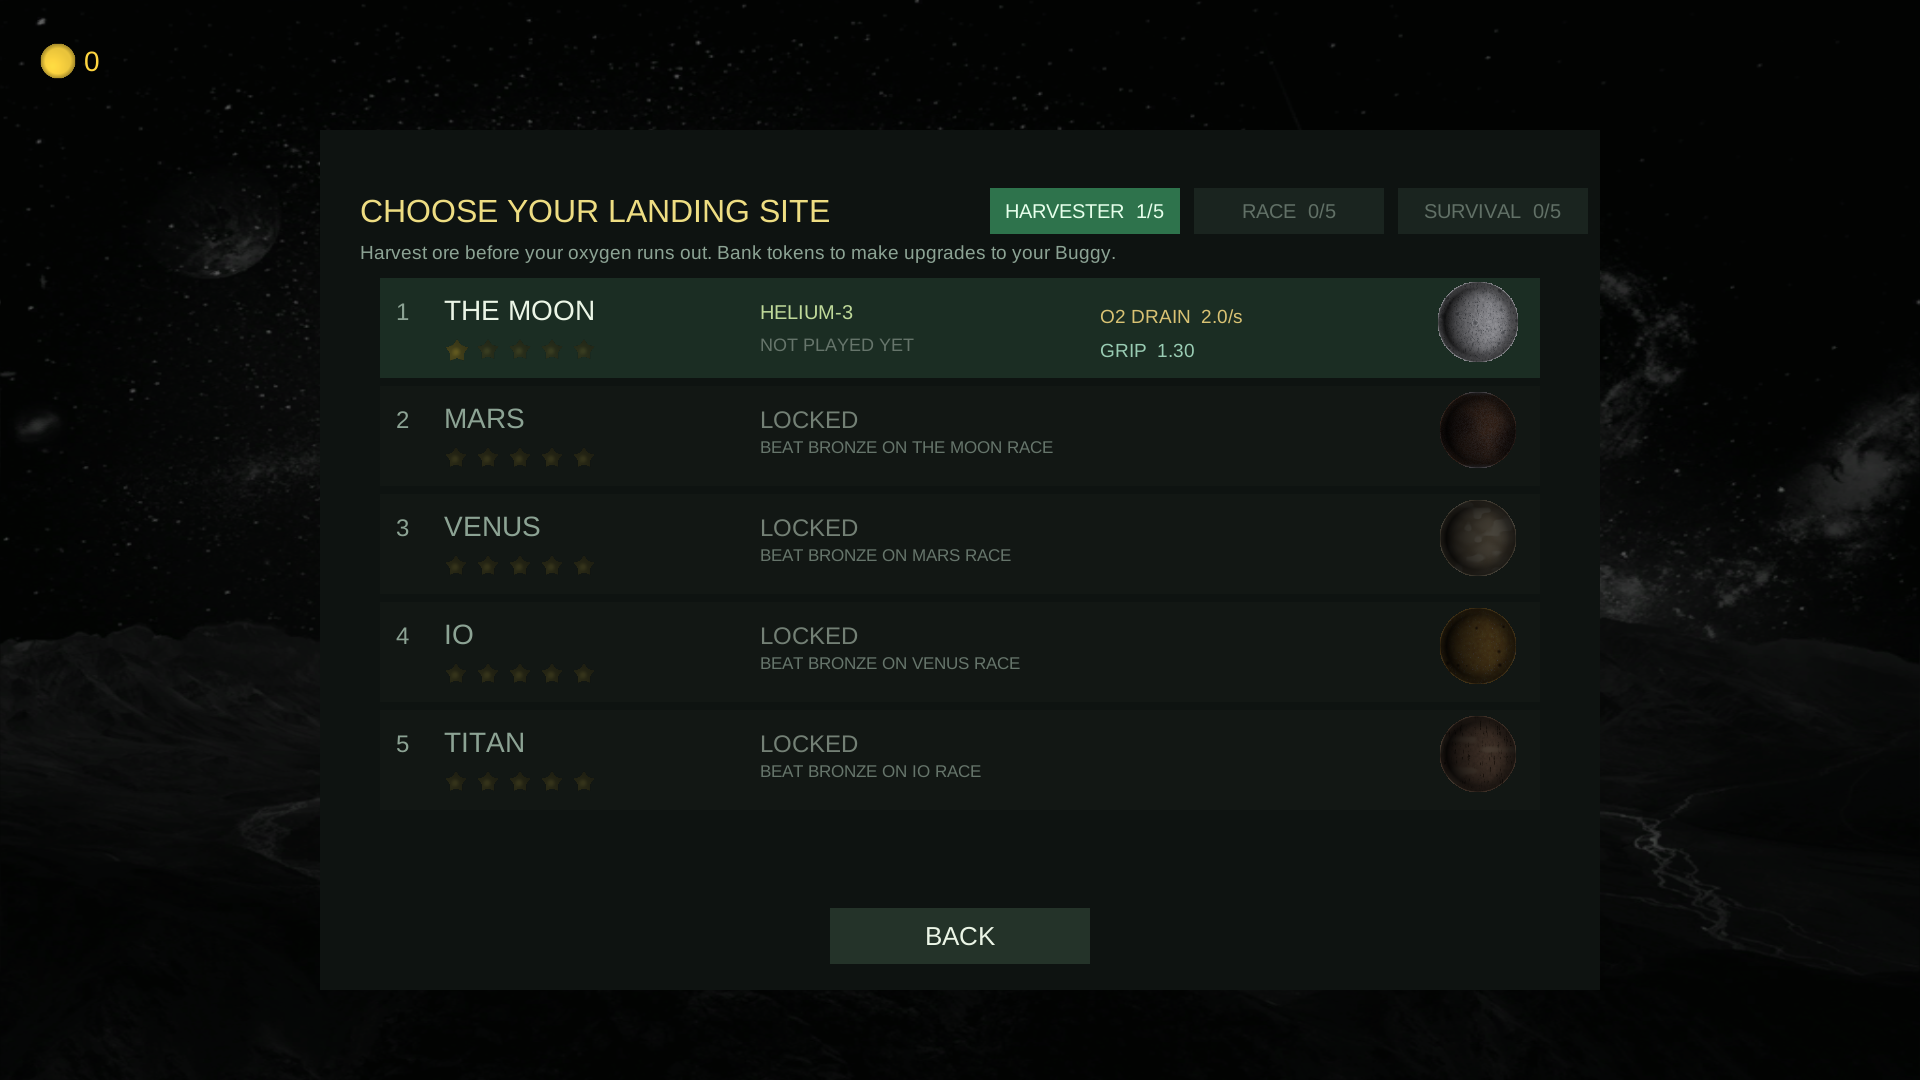The height and width of the screenshot is (1080, 1920).
Task: Click the Grip 1.30 stat
Action: (1147, 351)
